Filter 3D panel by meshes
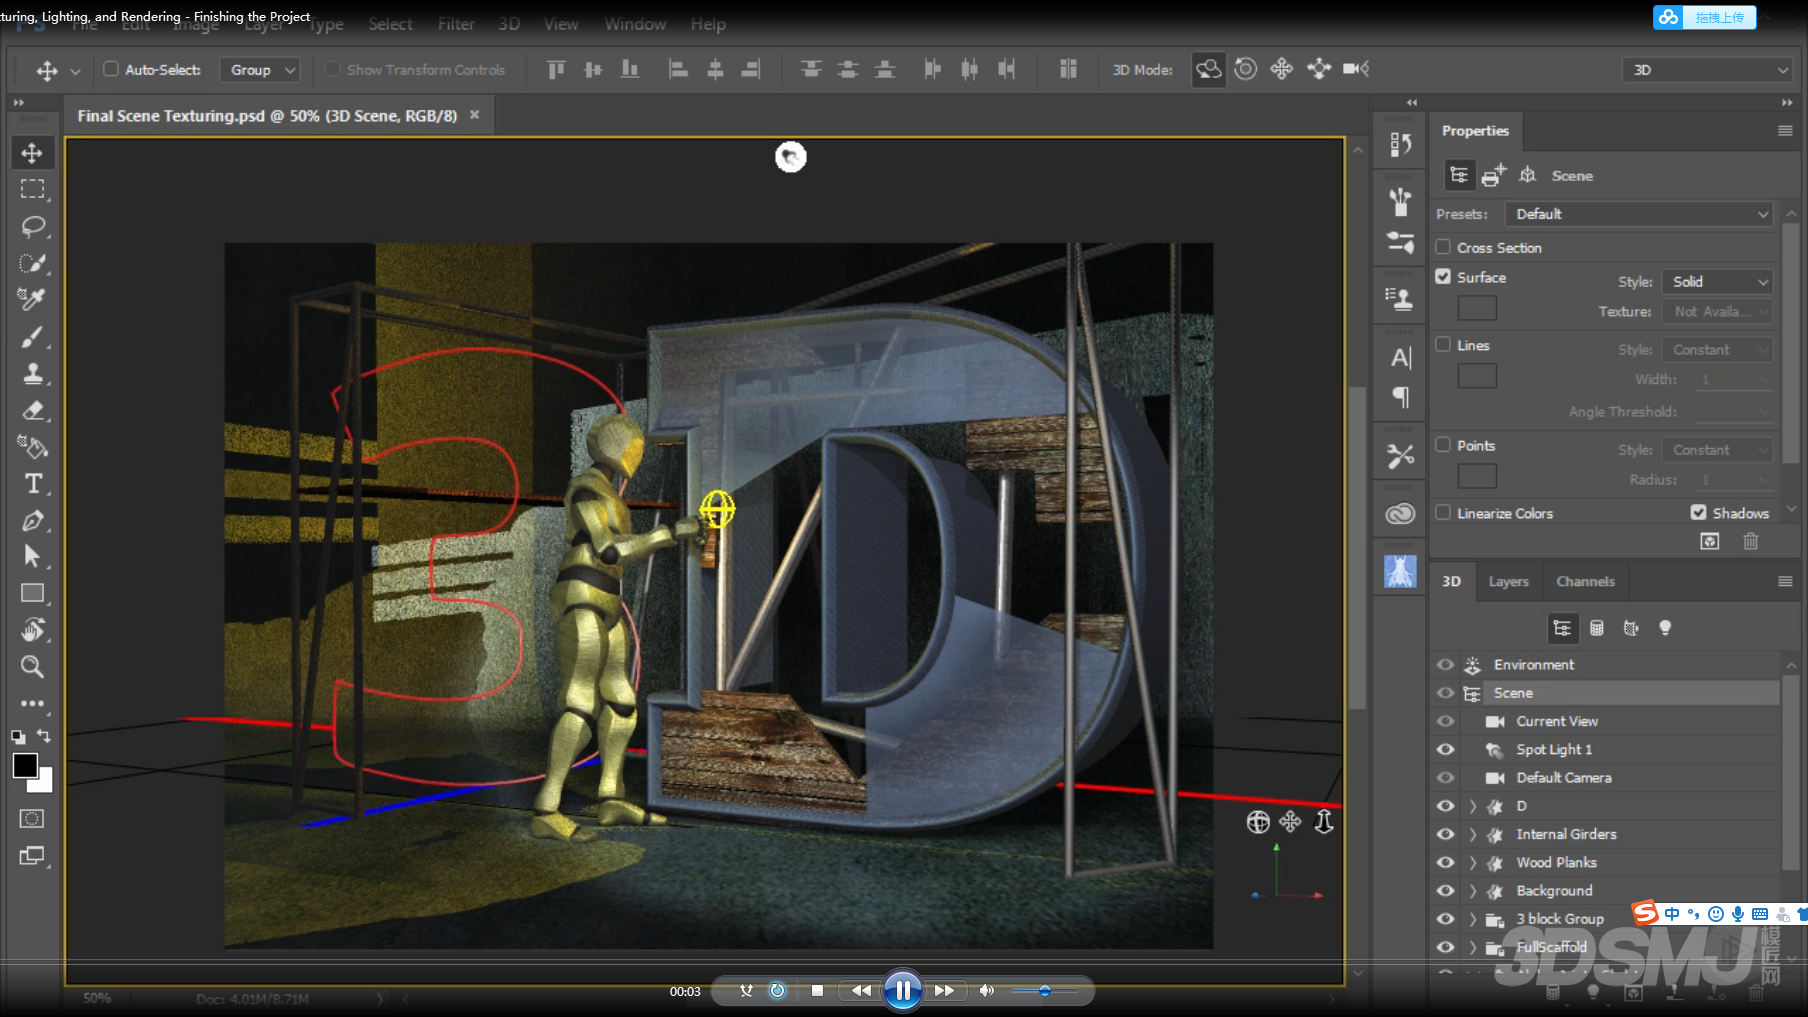 tap(1597, 628)
